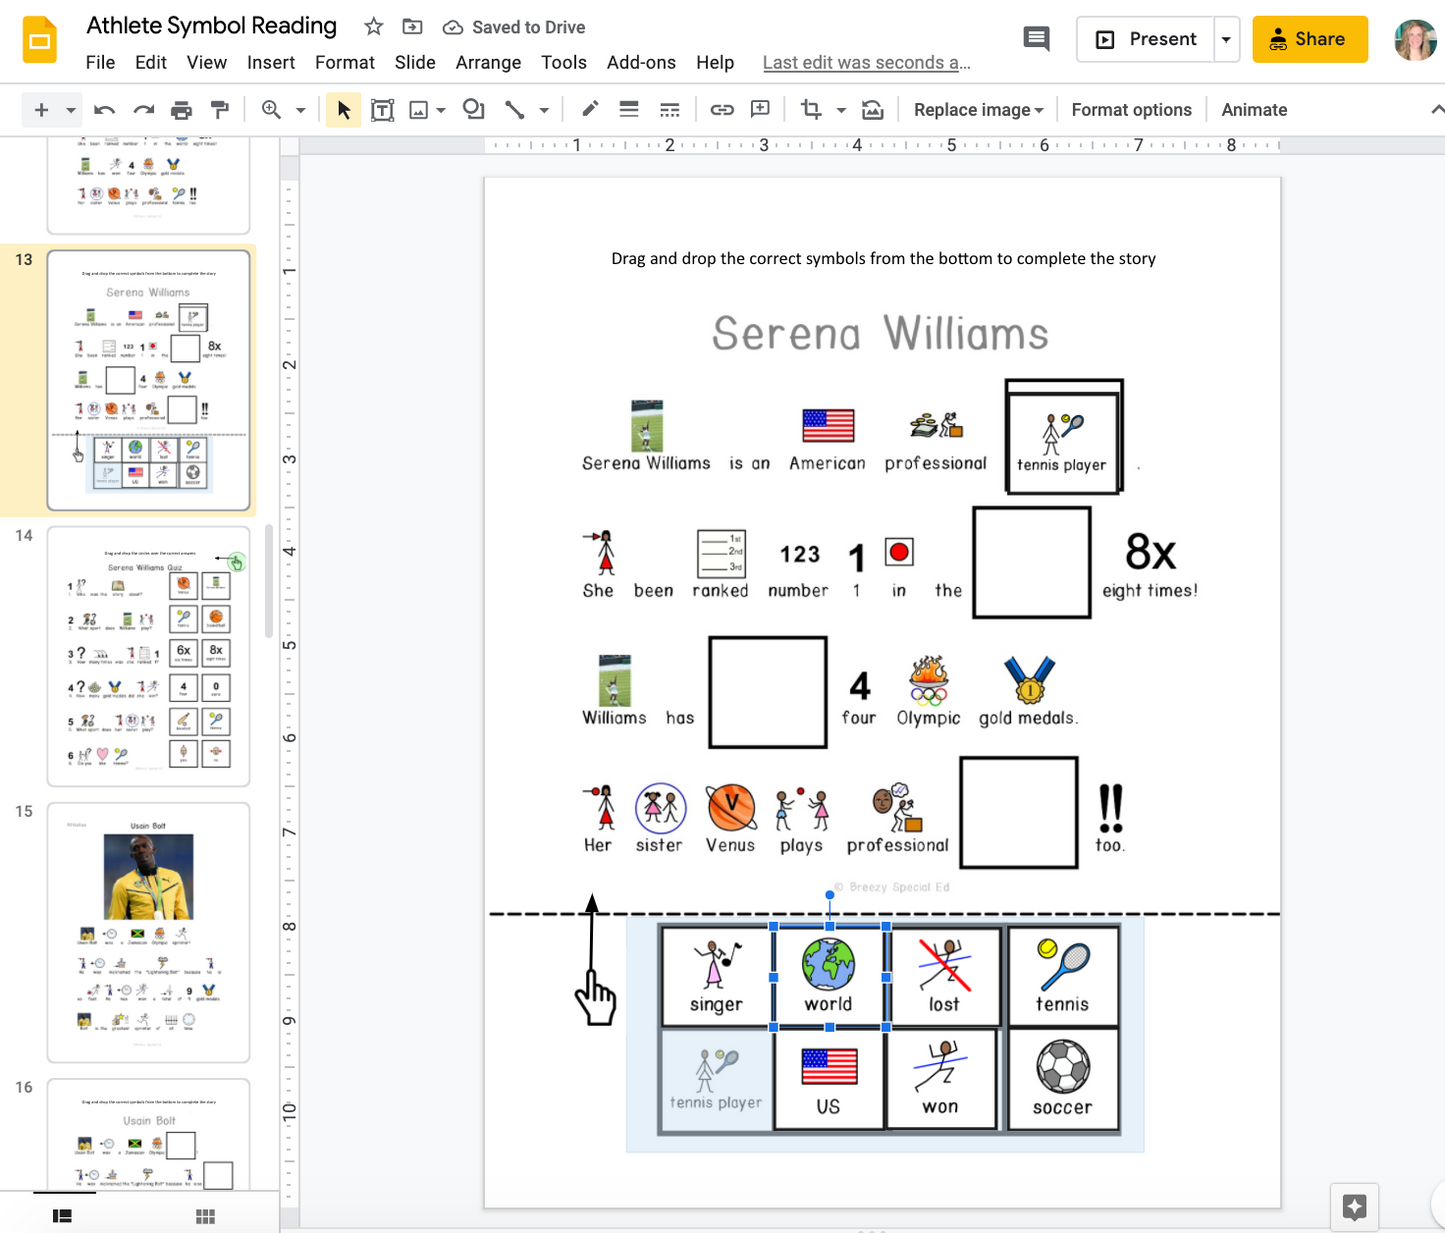The height and width of the screenshot is (1233, 1445).
Task: Click the undo arrow
Action: pyautogui.click(x=104, y=110)
